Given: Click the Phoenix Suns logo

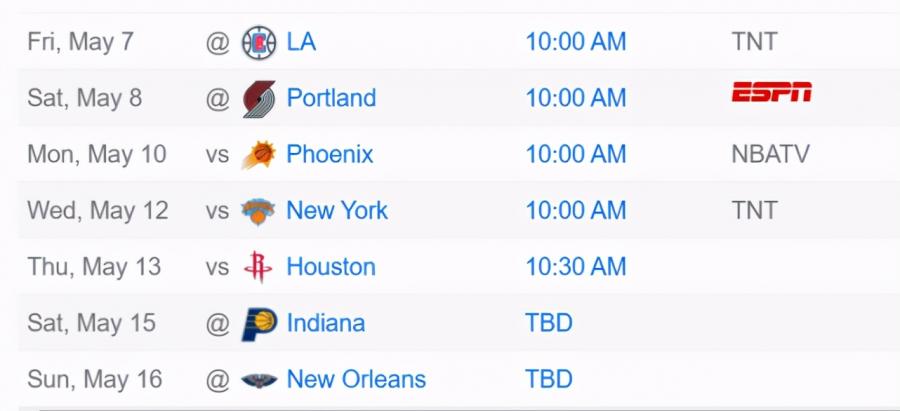Looking at the screenshot, I should tap(259, 154).
